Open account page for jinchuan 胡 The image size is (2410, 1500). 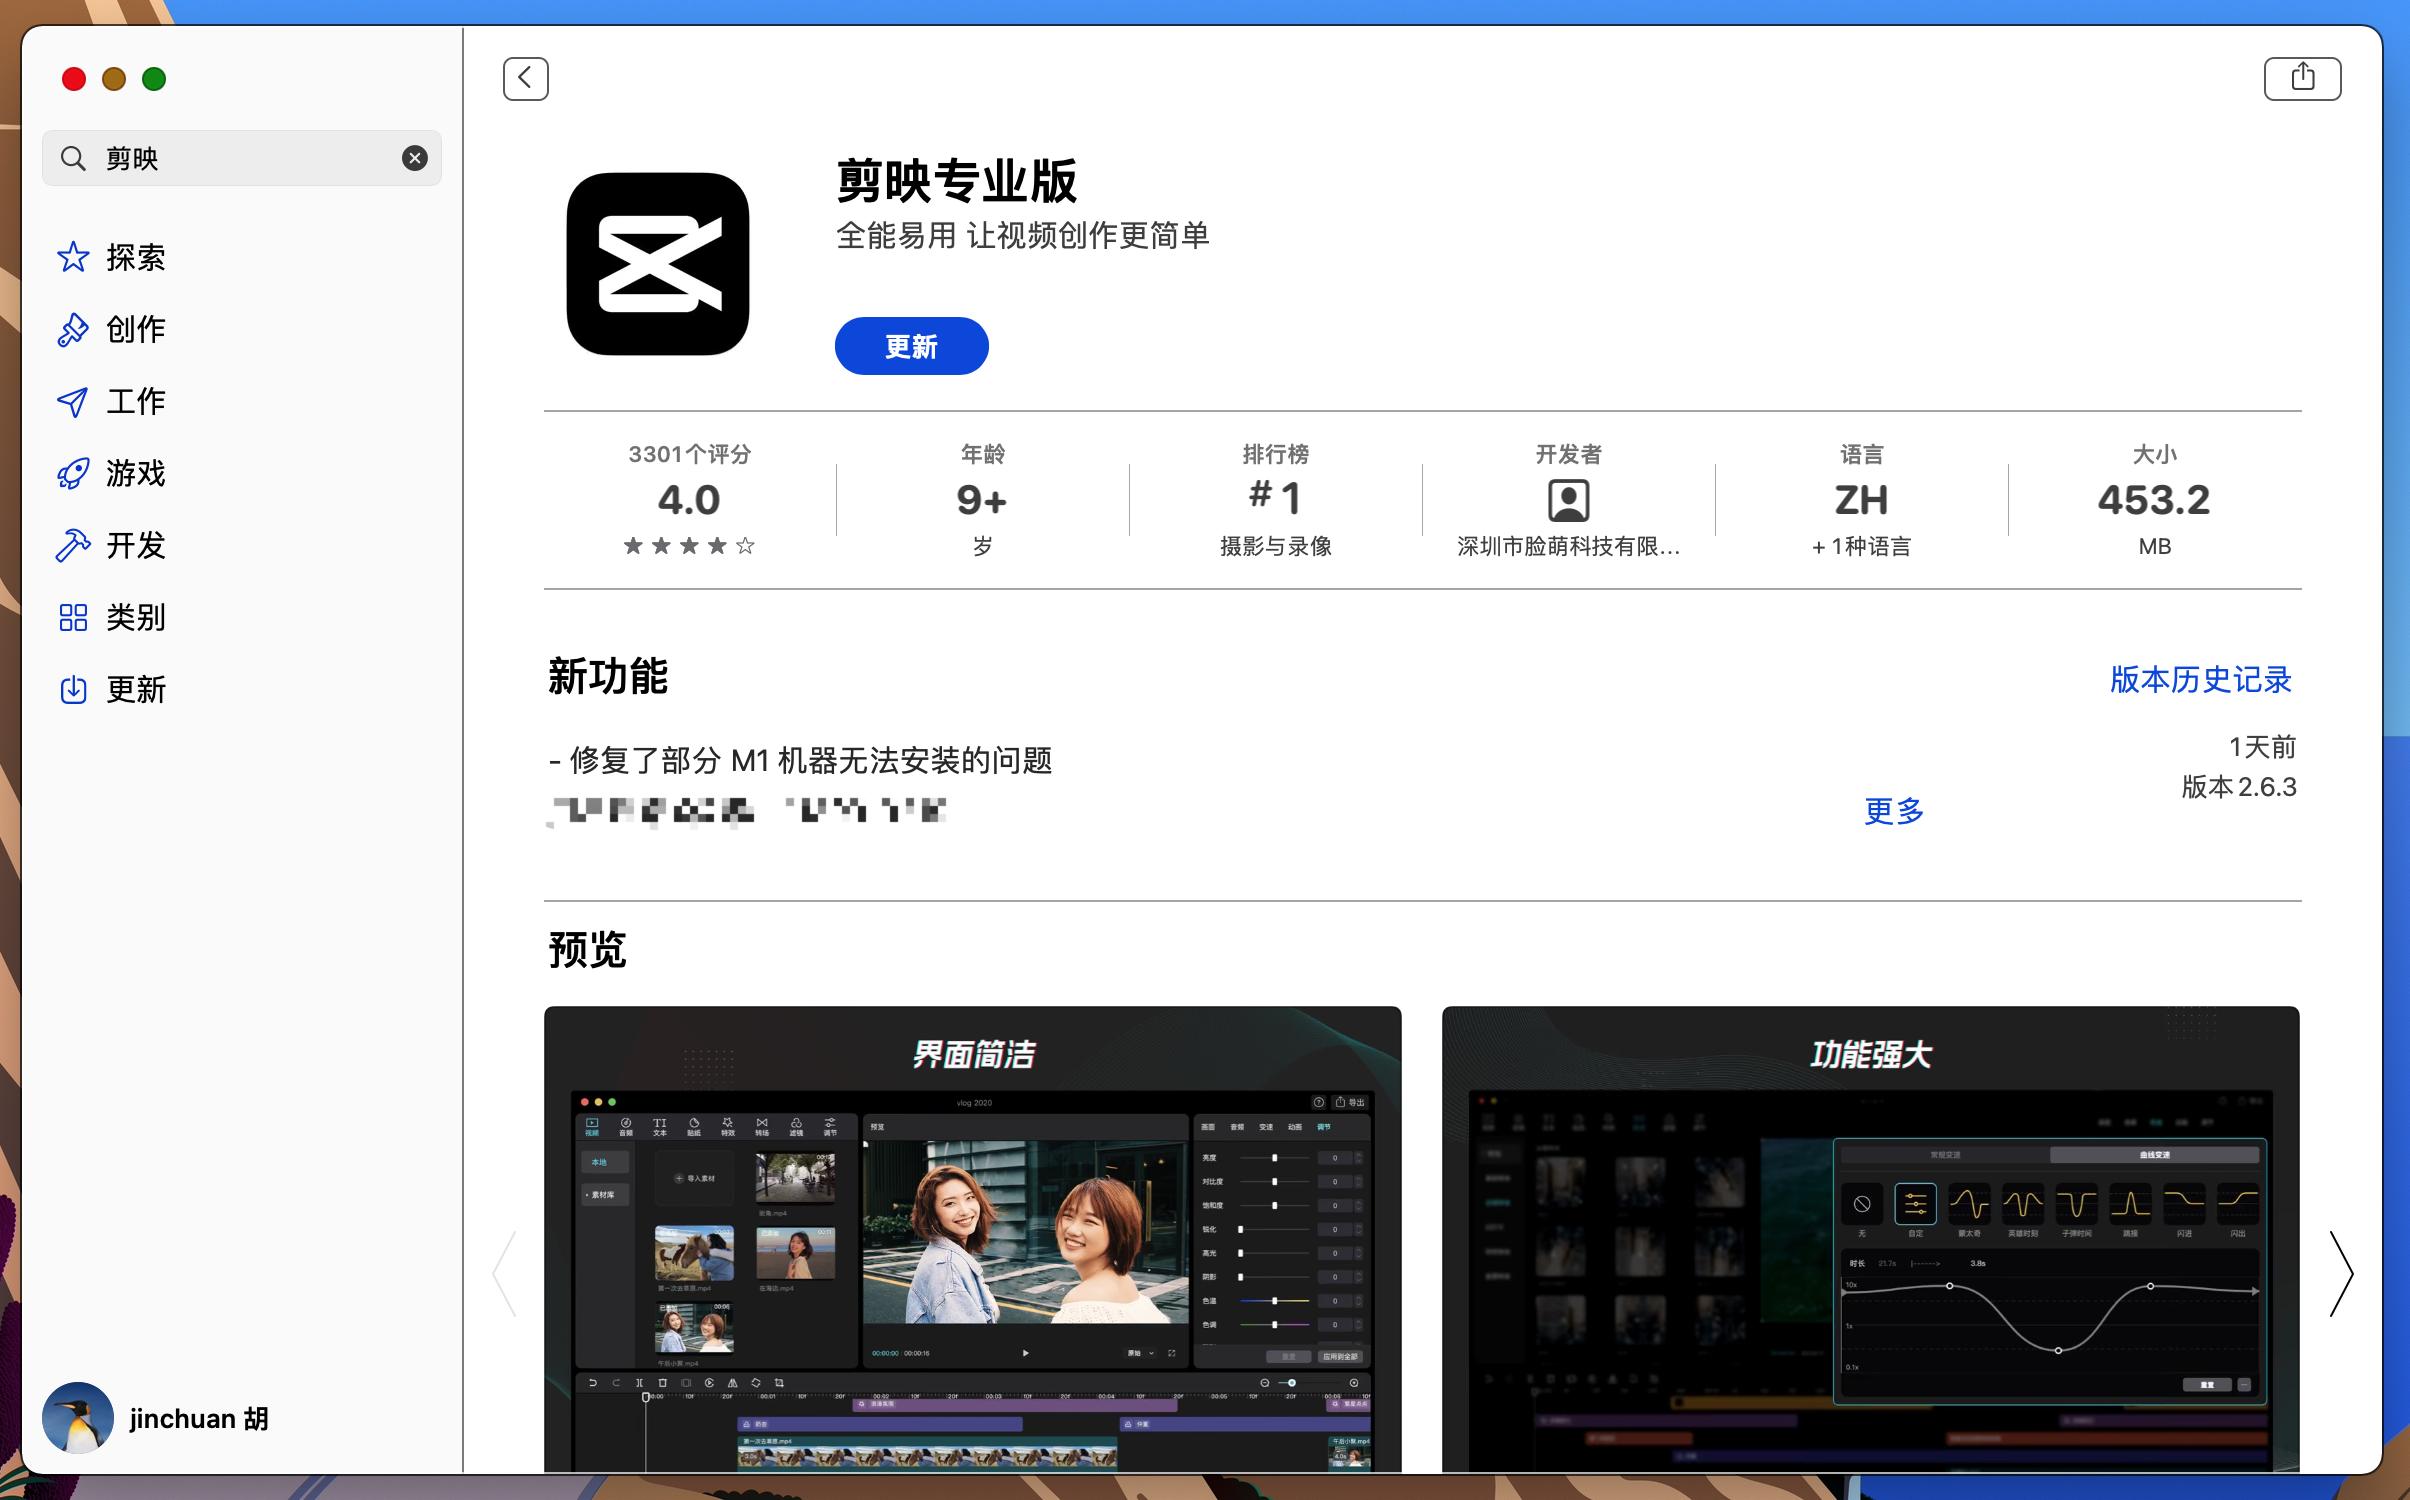(x=160, y=1418)
